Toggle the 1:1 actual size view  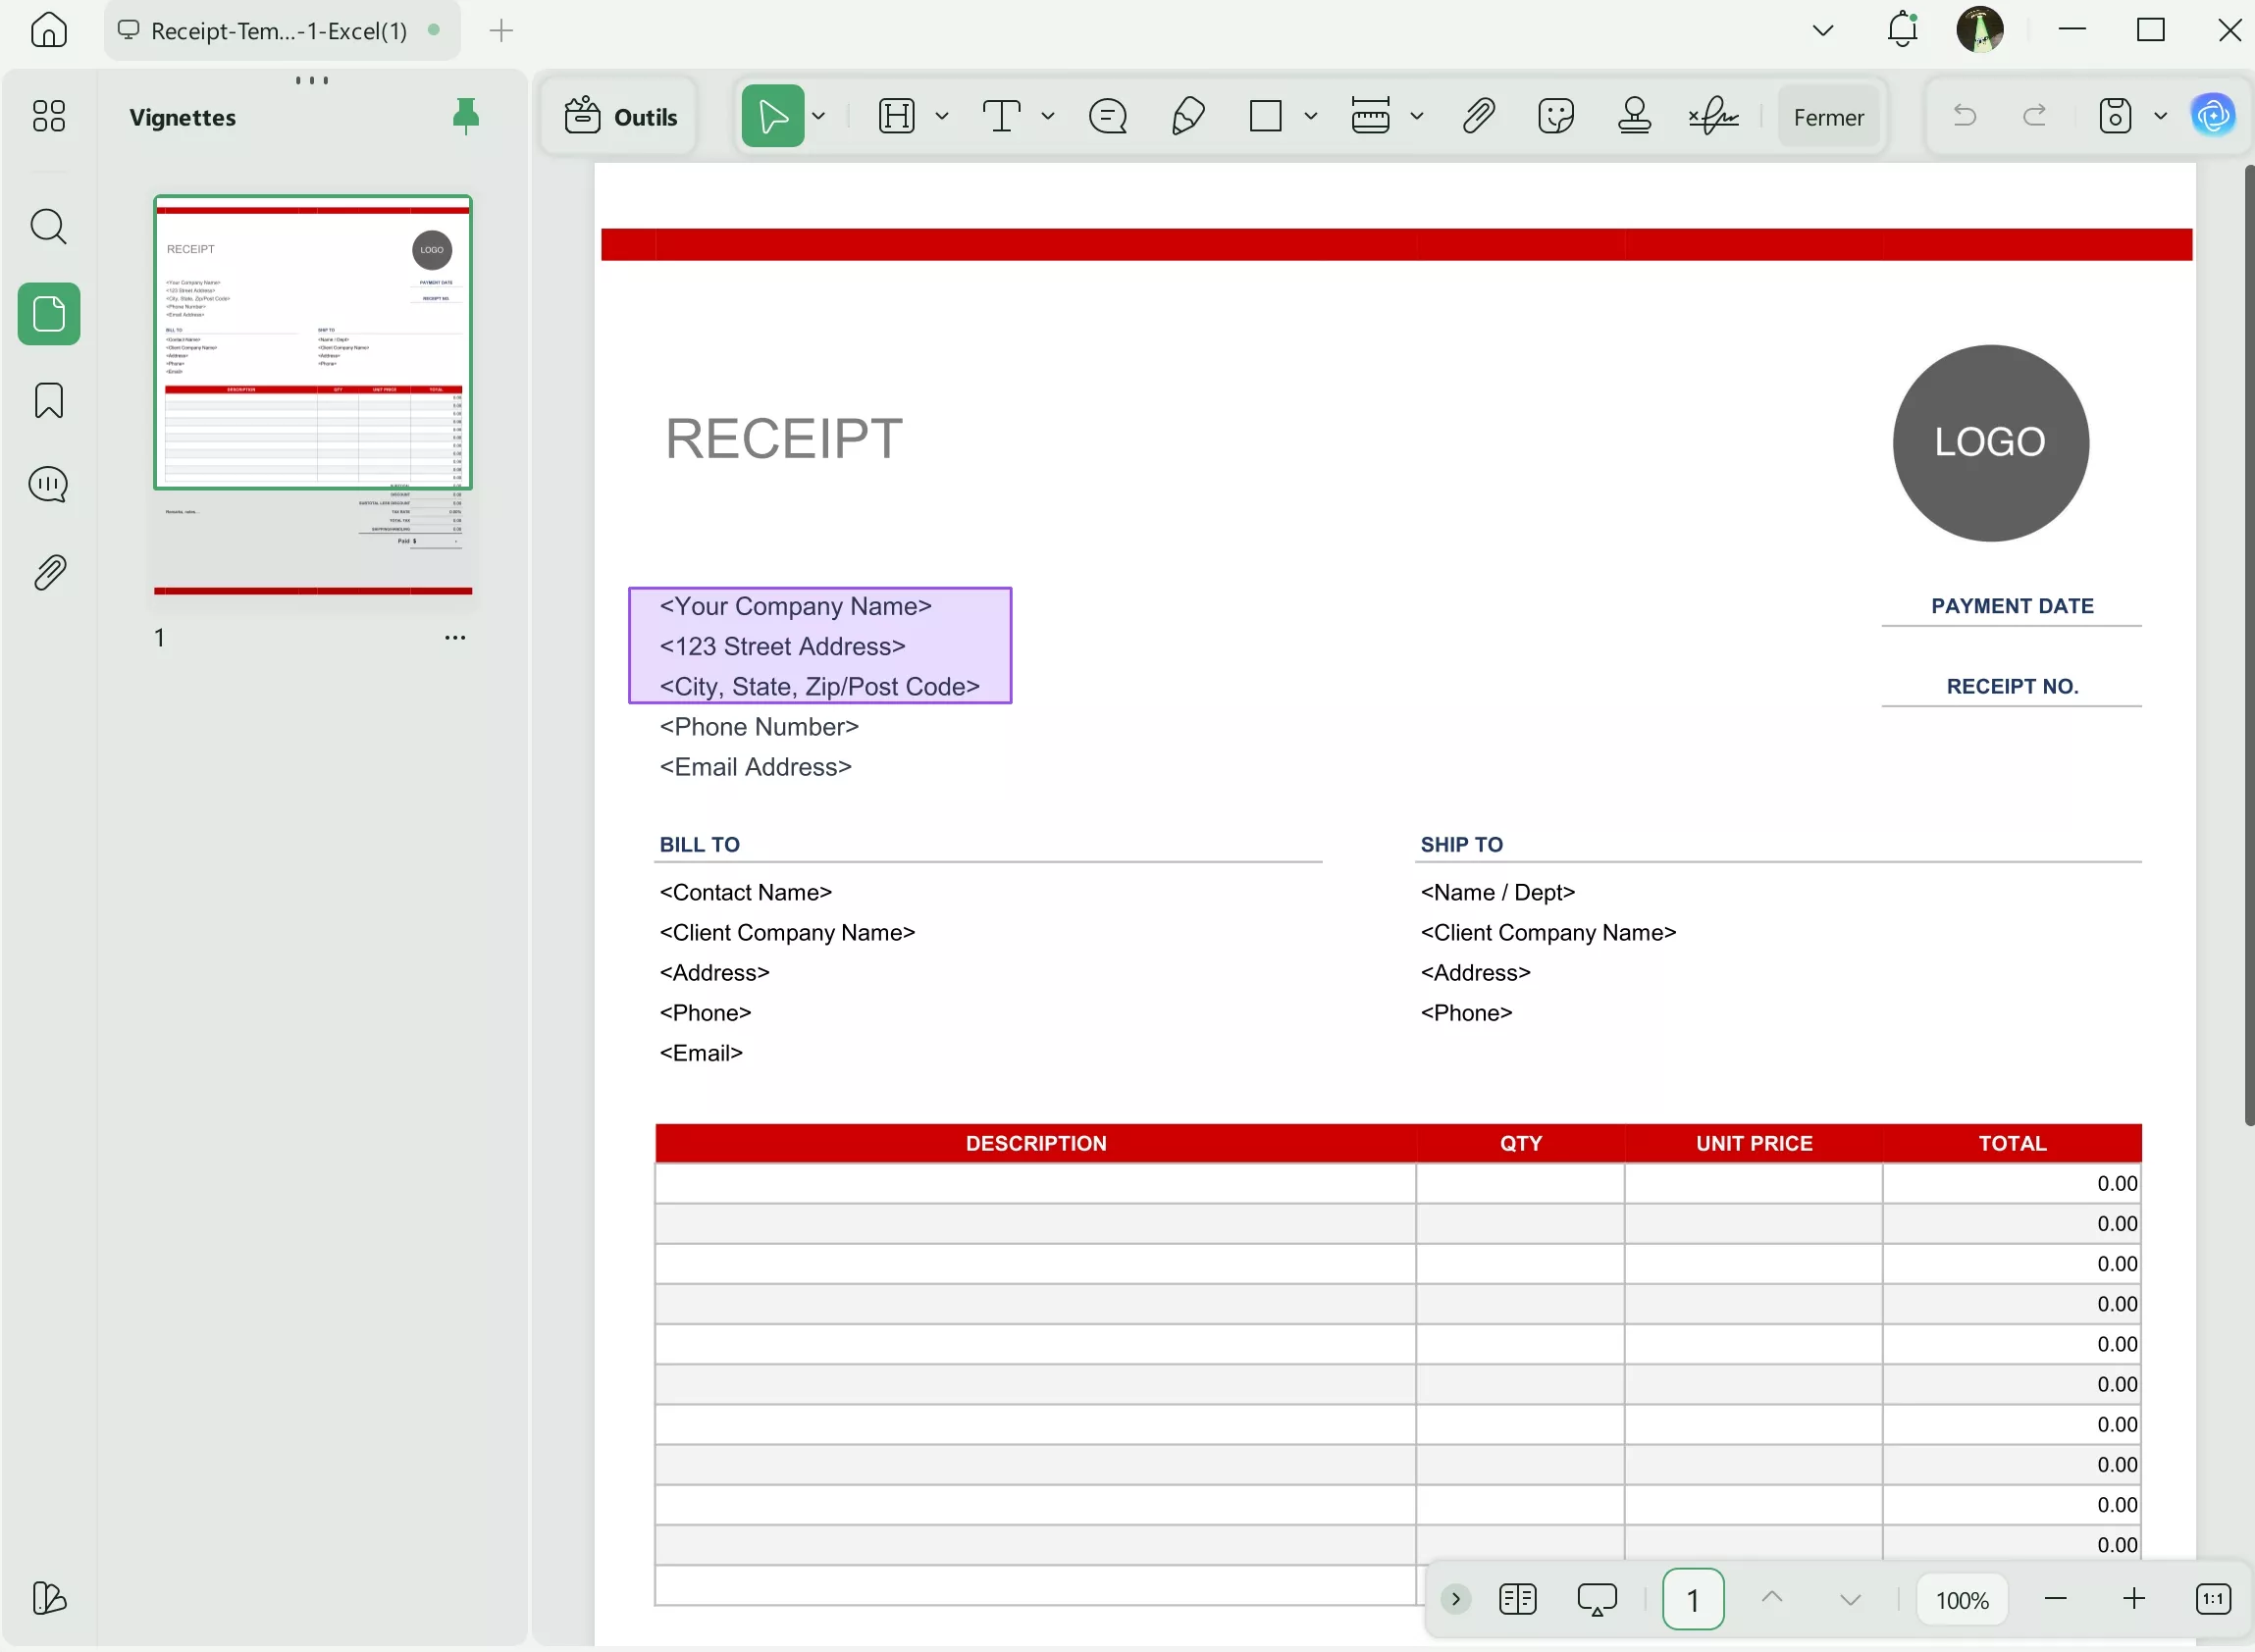pyautogui.click(x=2213, y=1599)
